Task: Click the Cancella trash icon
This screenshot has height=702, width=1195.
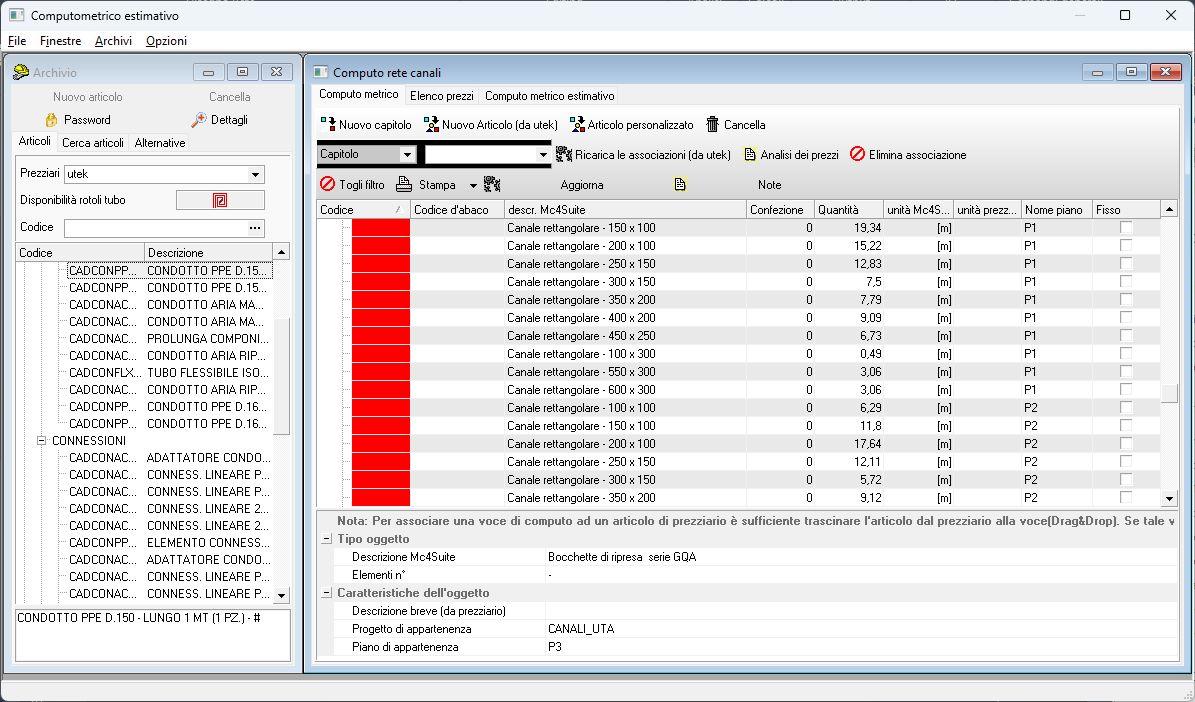Action: click(713, 125)
